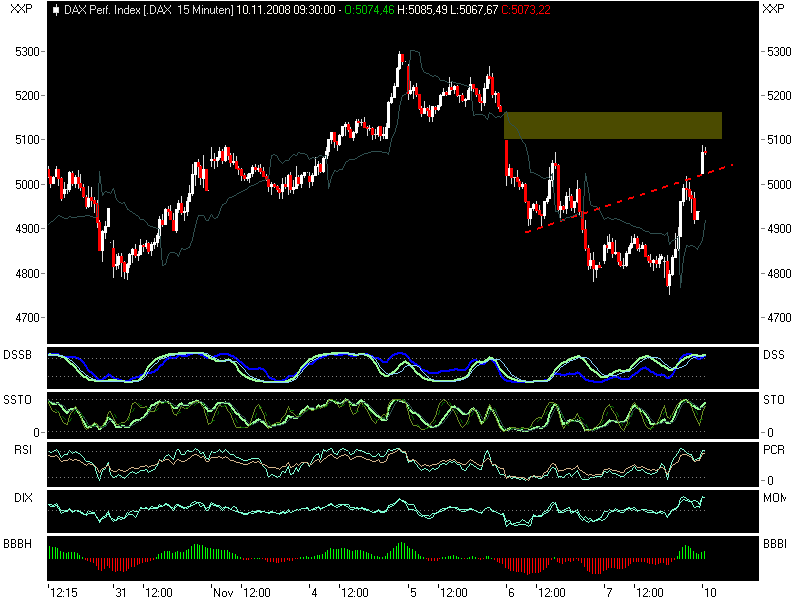Click the DIX indicator label
800x600 pixels.
coord(23,497)
